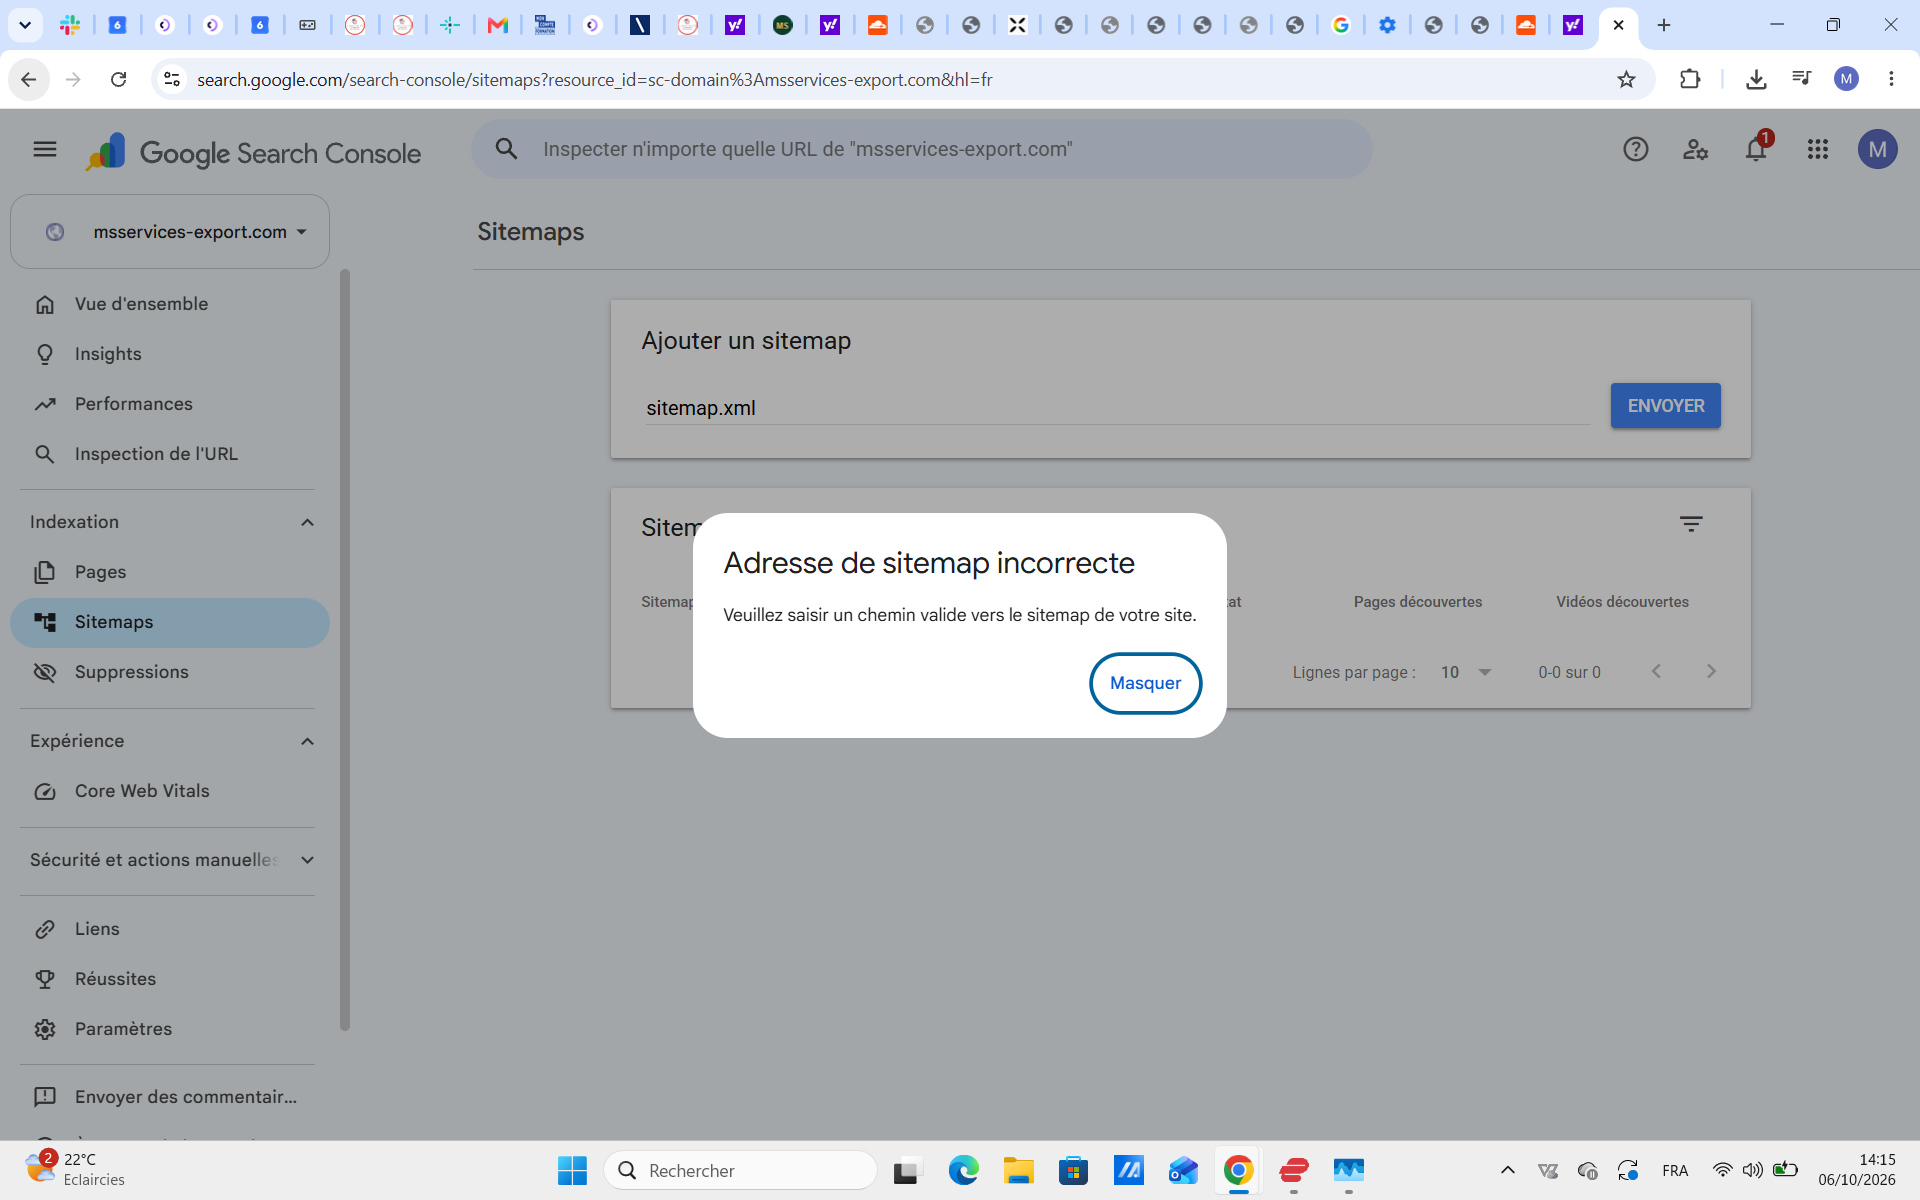This screenshot has width=1920, height=1200.
Task: Open the user management settings icon
Action: pos(1695,150)
